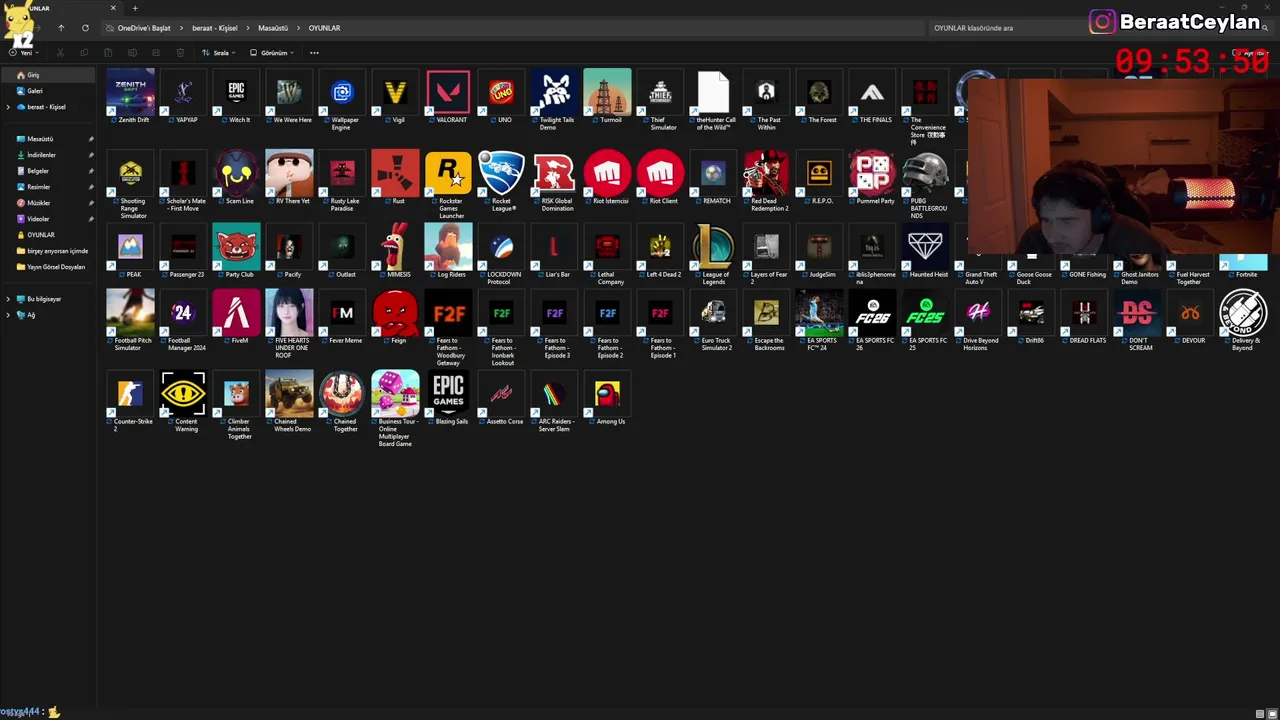This screenshot has width=1280, height=720.
Task: Open the UNO game shortcut
Action: [x=501, y=96]
